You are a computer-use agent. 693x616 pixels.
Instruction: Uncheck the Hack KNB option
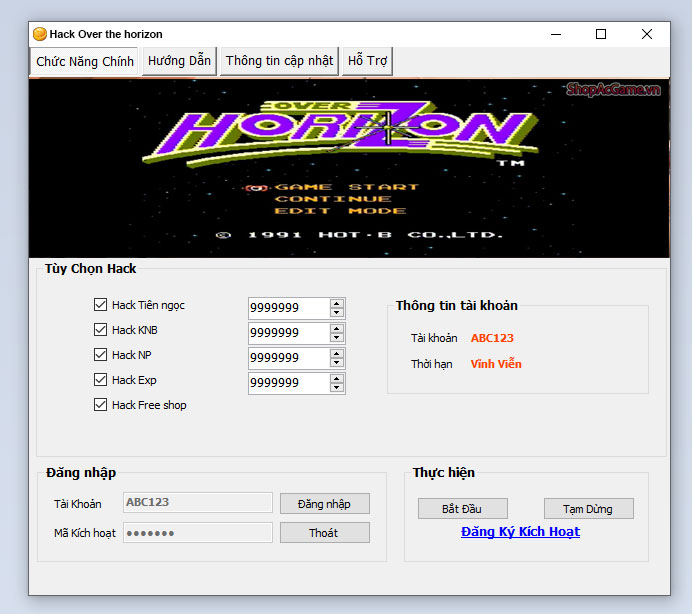click(100, 330)
